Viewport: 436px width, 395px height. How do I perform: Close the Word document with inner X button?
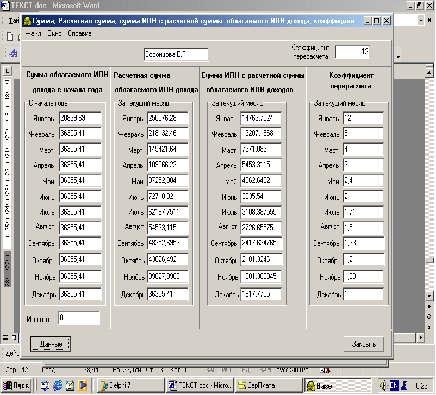click(x=429, y=21)
